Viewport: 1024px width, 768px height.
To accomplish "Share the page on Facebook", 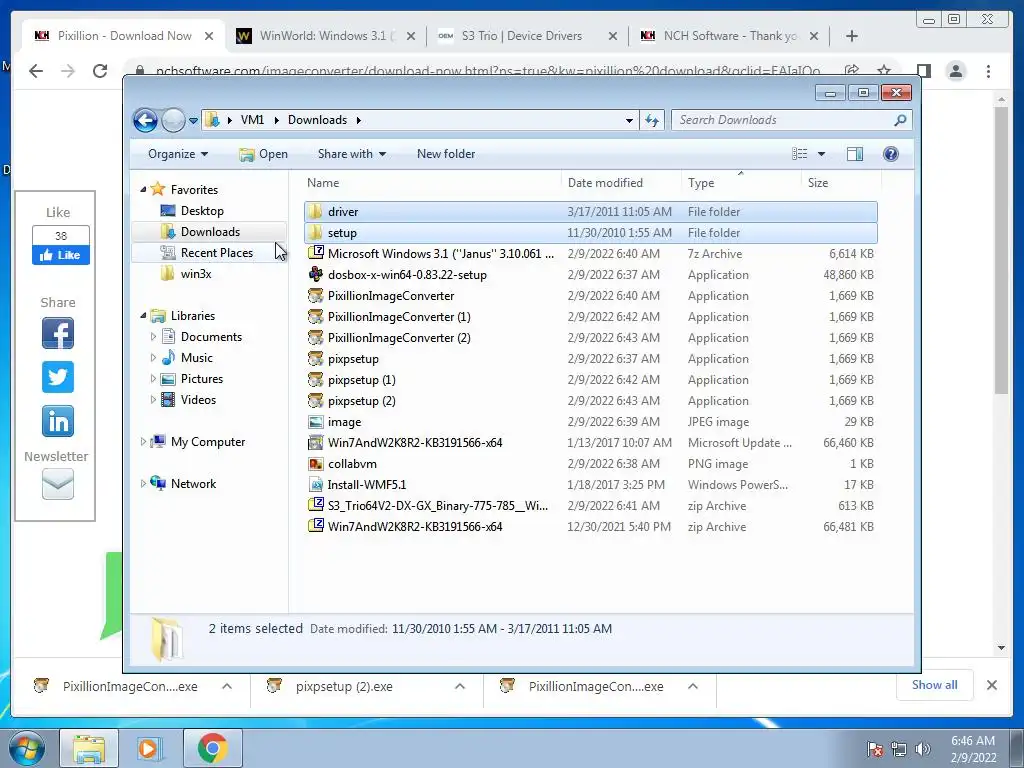I will pos(57,333).
